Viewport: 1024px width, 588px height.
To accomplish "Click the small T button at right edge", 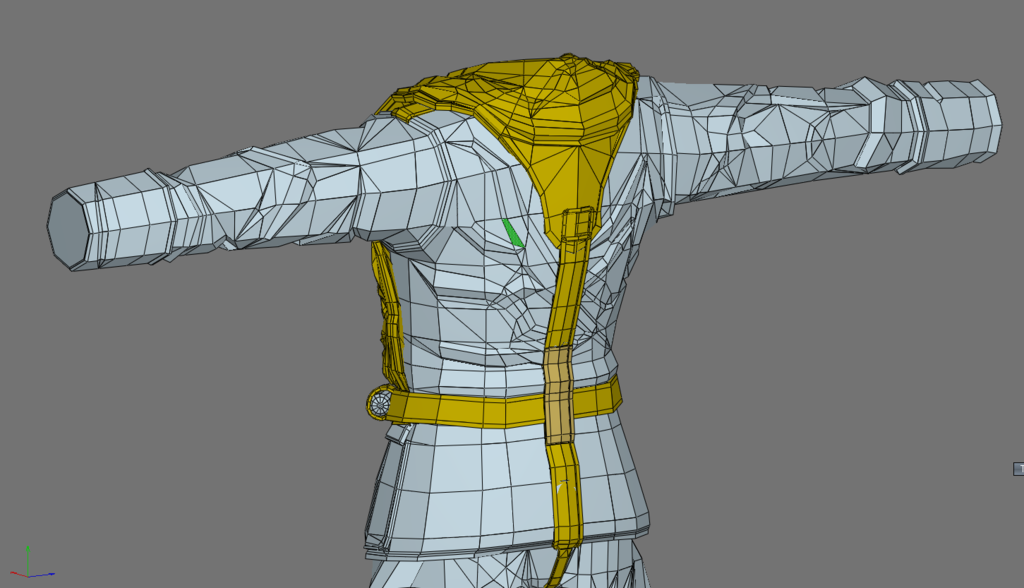I will pos(1018,469).
